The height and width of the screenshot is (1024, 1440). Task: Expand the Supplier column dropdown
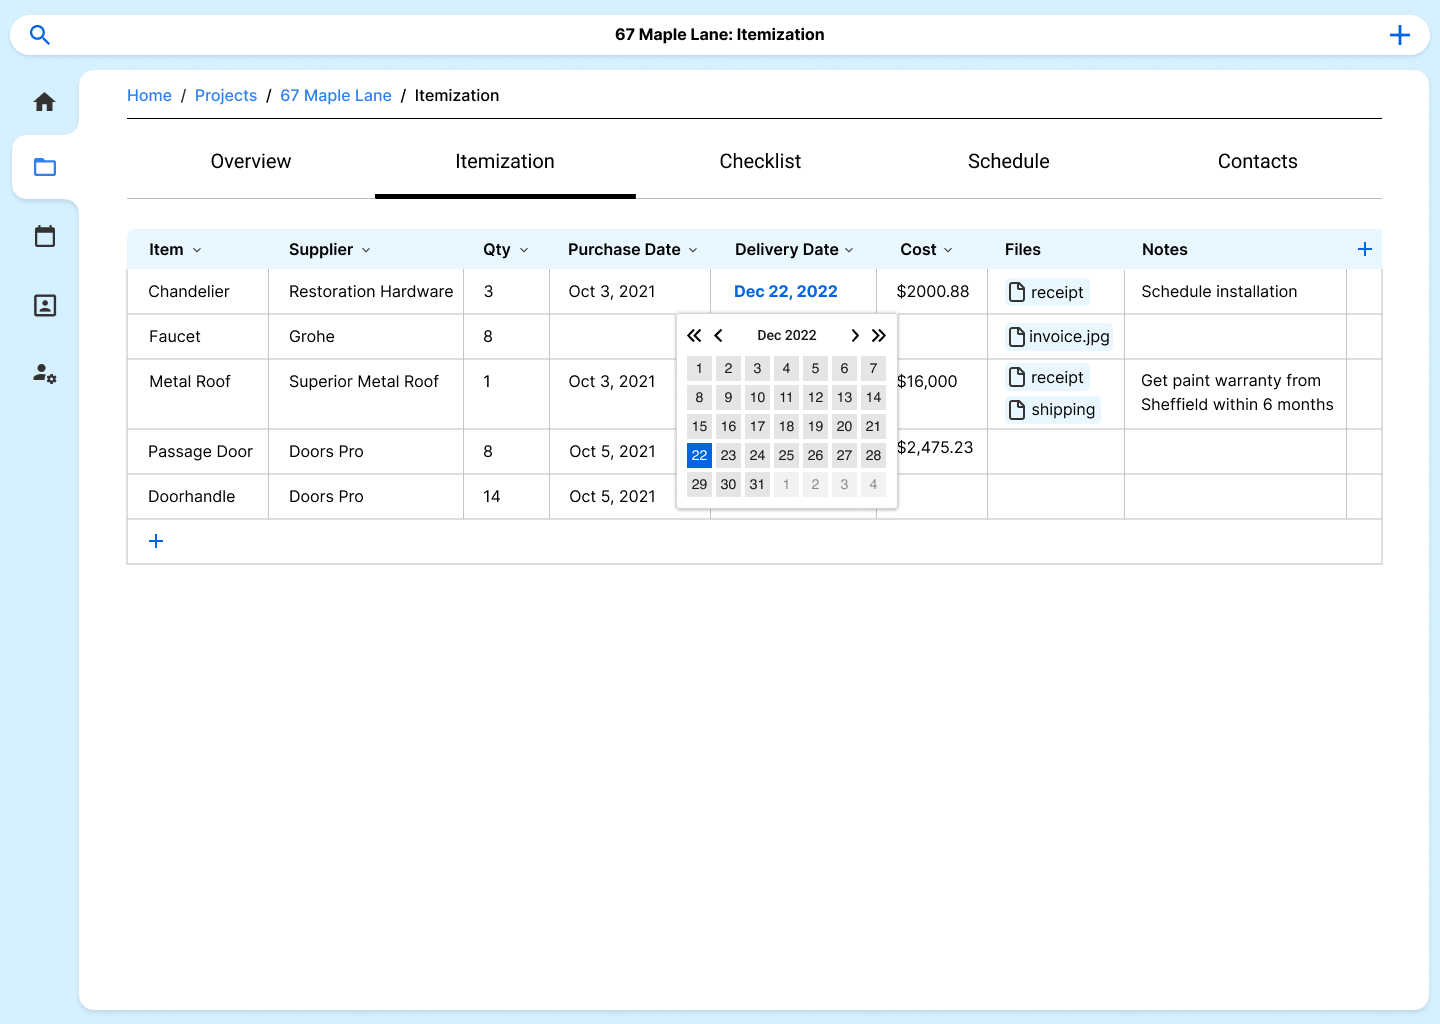pyautogui.click(x=366, y=250)
